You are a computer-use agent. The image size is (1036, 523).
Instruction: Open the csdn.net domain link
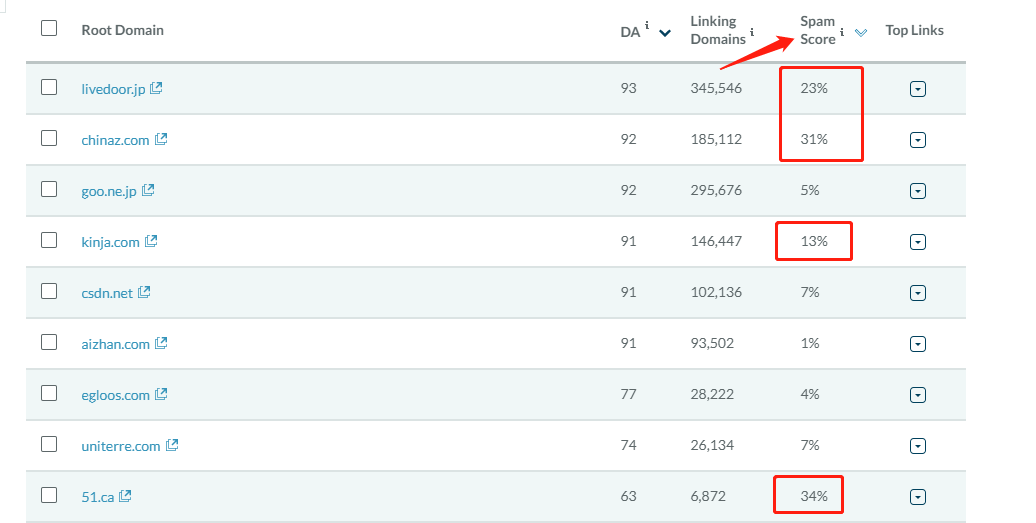pyautogui.click(x=107, y=293)
